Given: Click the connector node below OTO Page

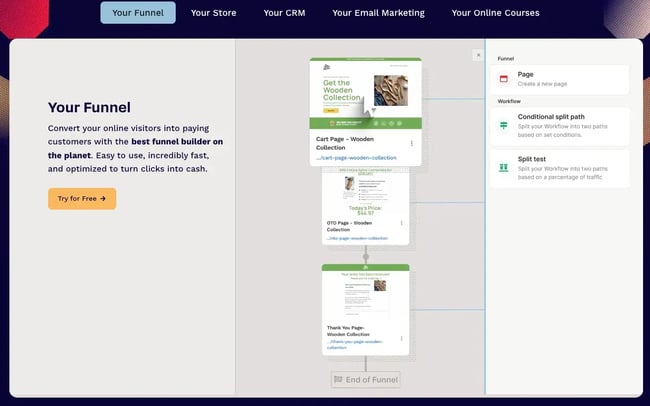Looking at the screenshot, I should pos(366,257).
